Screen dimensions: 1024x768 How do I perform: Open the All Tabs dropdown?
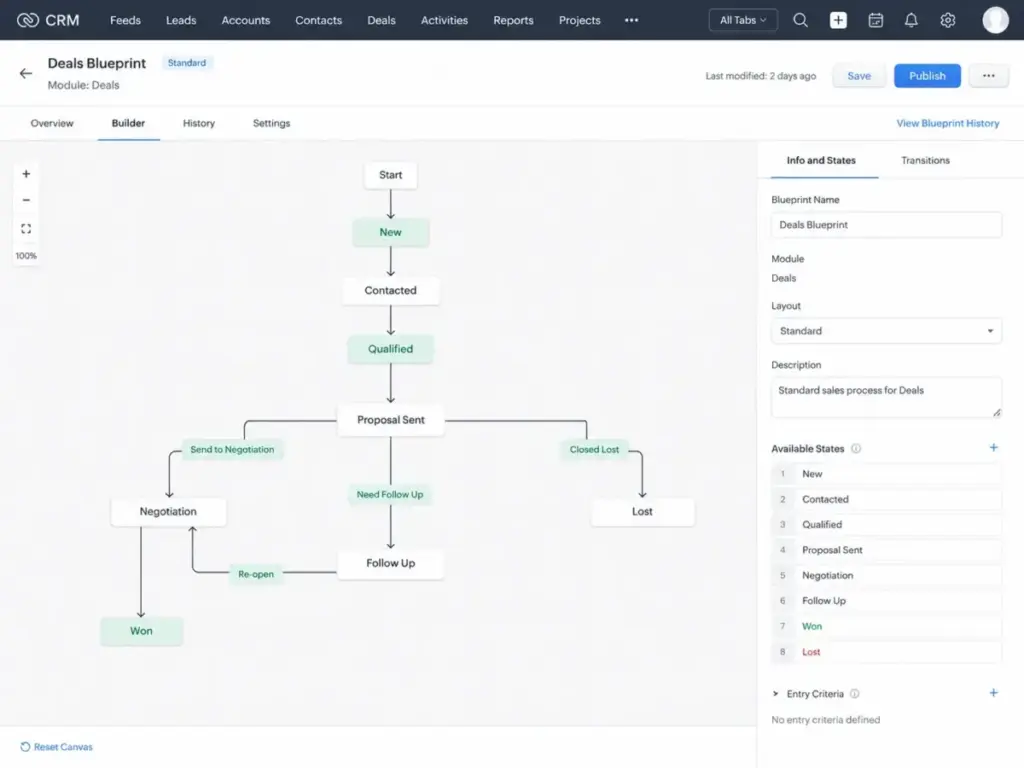click(743, 20)
